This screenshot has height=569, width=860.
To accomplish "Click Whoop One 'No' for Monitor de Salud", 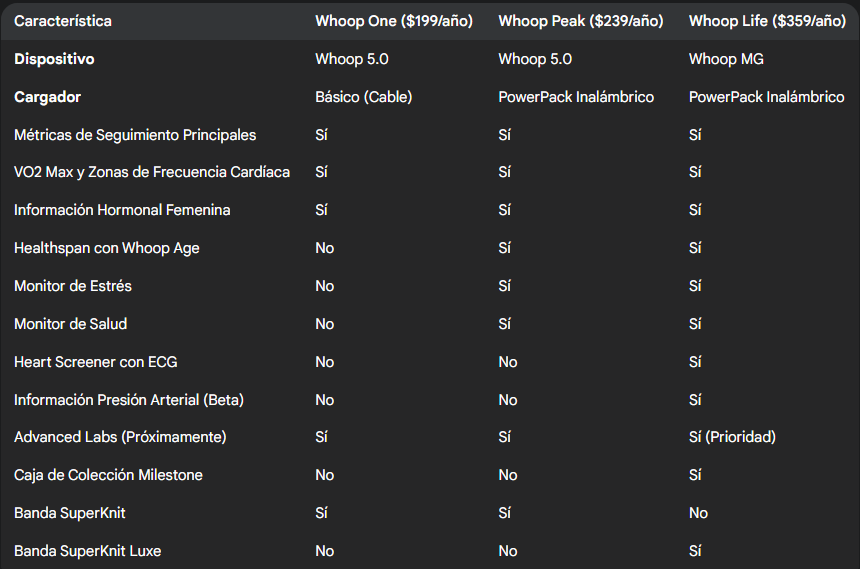I will (325, 324).
